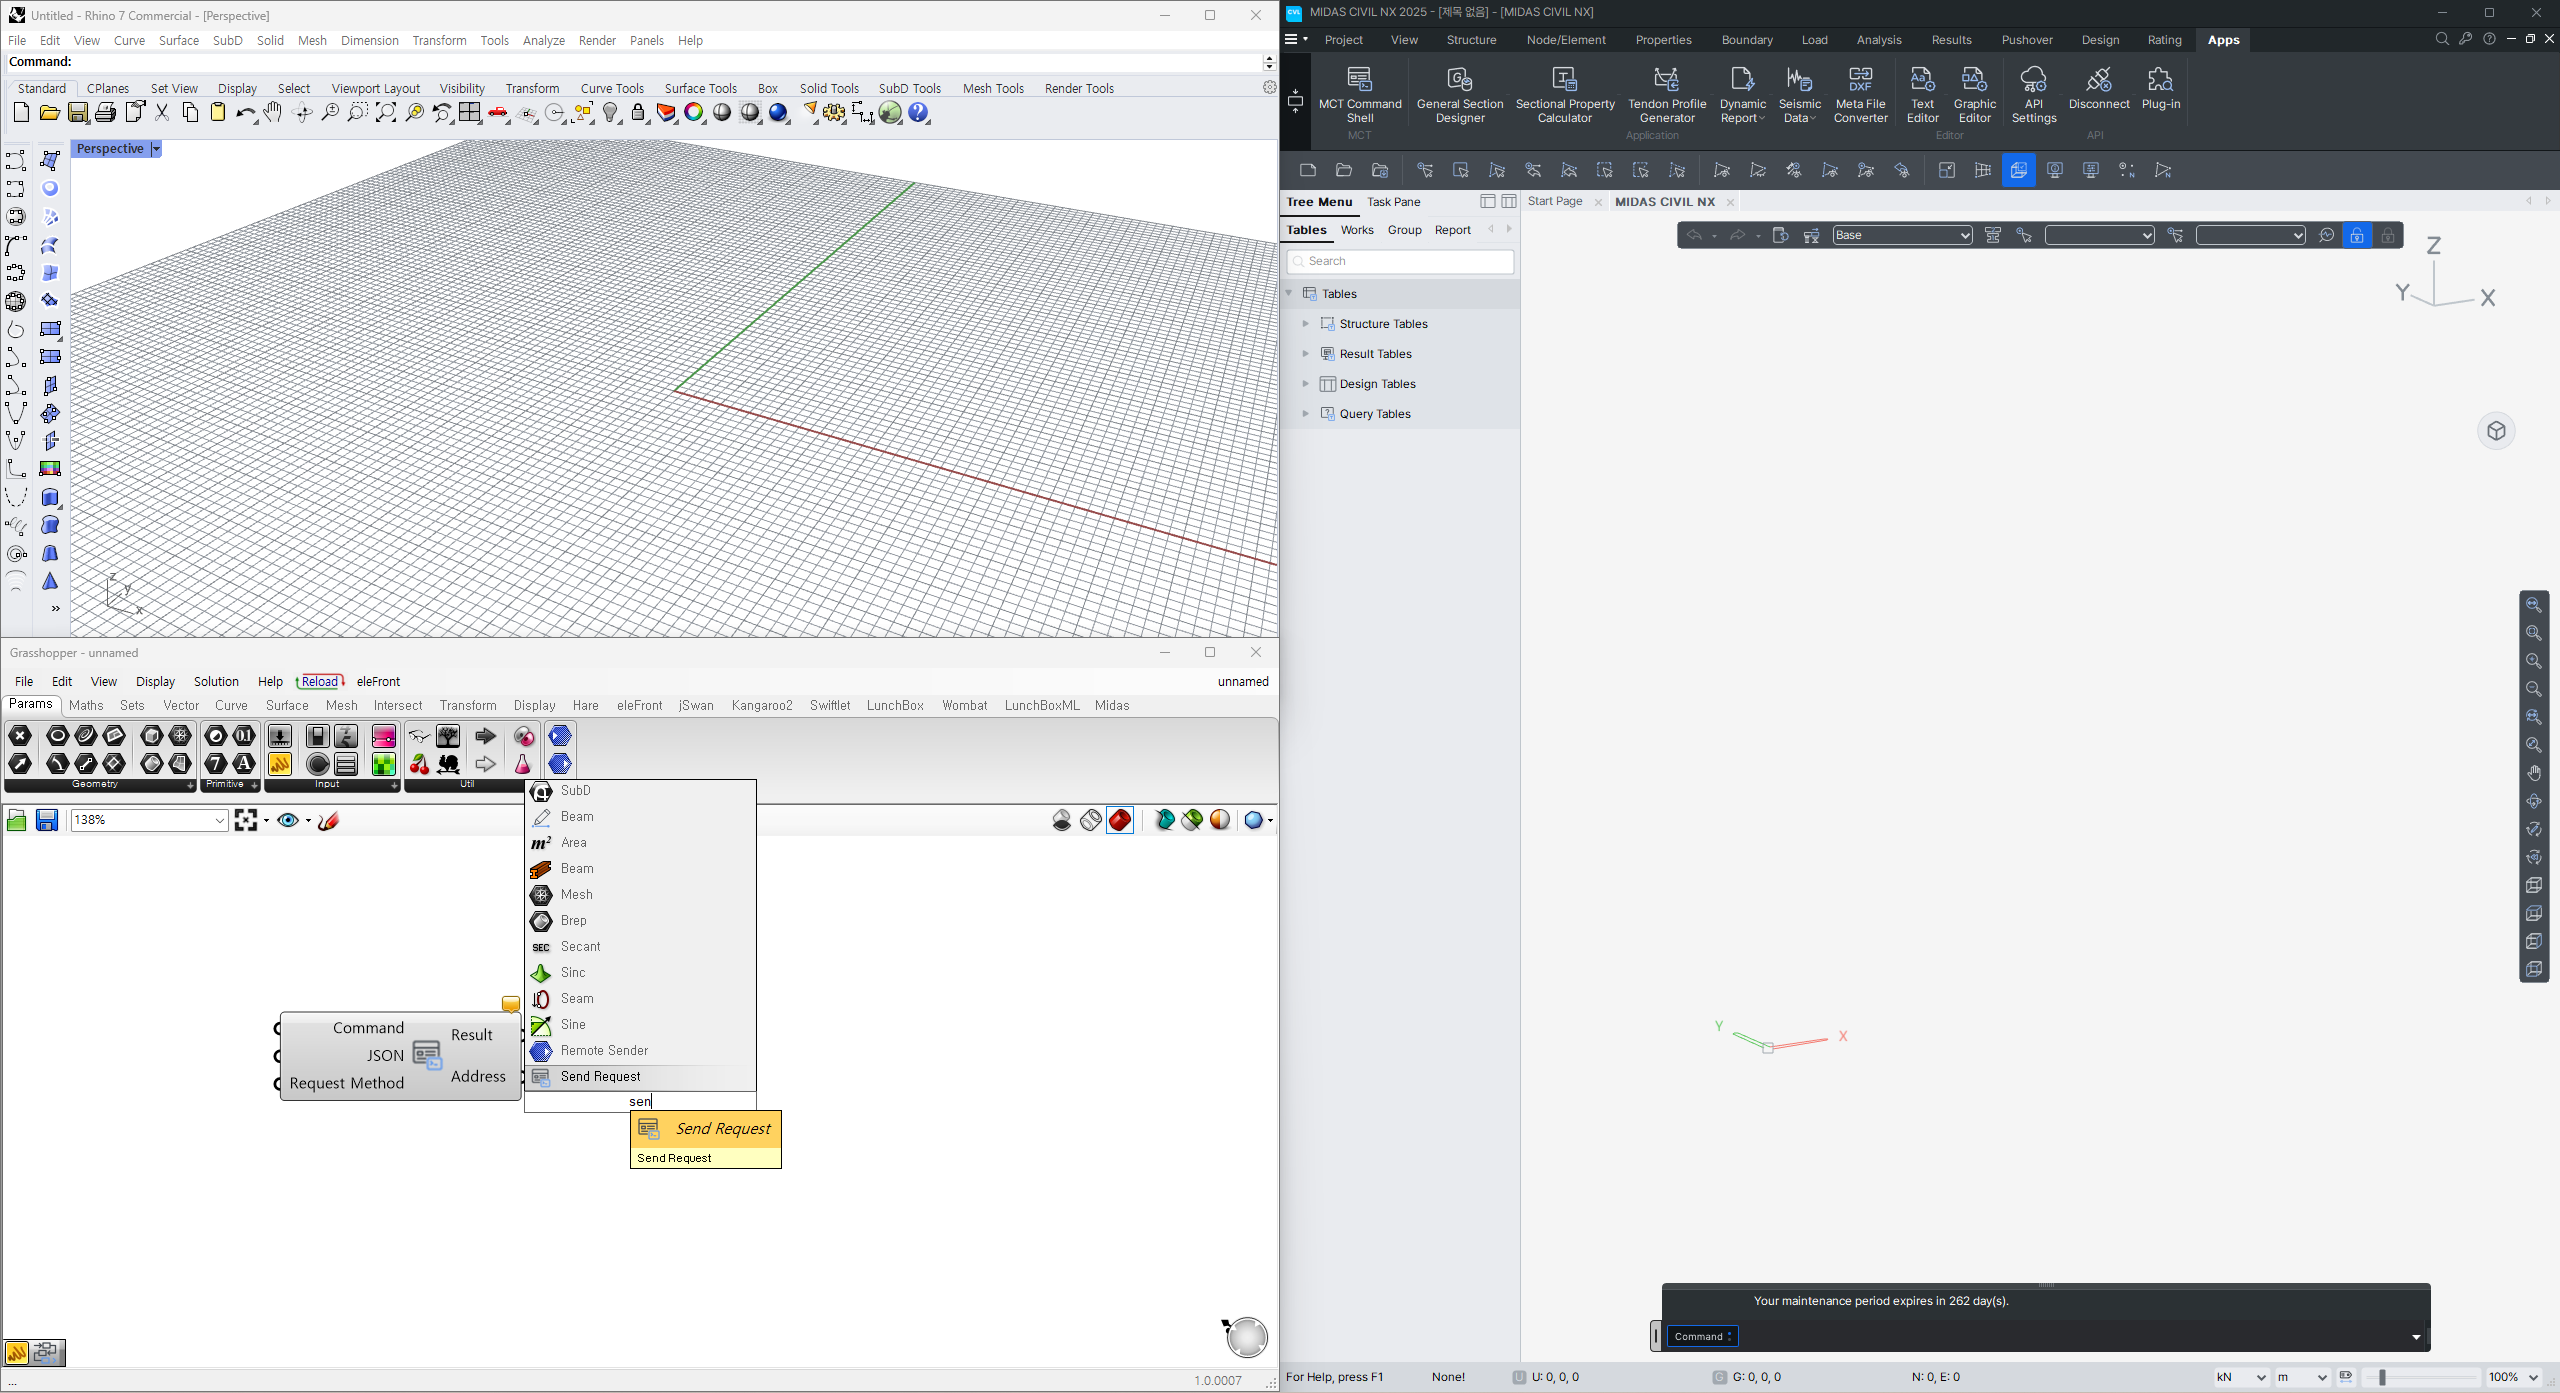Viewport: 2560px width, 1393px height.
Task: Toggle MIDAS greyed padlock icon
Action: [2387, 235]
